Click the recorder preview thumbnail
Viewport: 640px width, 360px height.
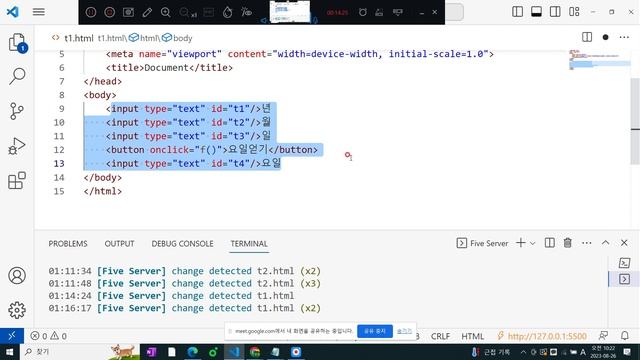(x=290, y=12)
